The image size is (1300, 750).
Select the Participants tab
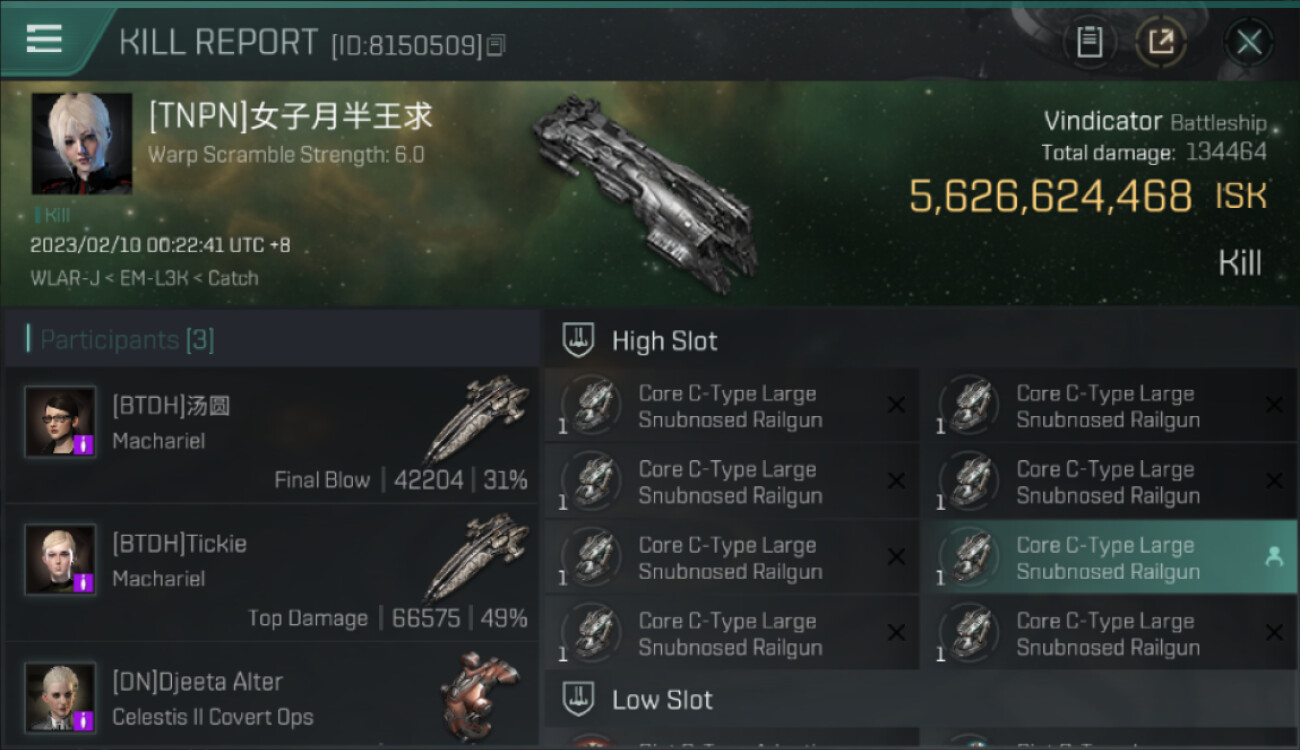[127, 340]
